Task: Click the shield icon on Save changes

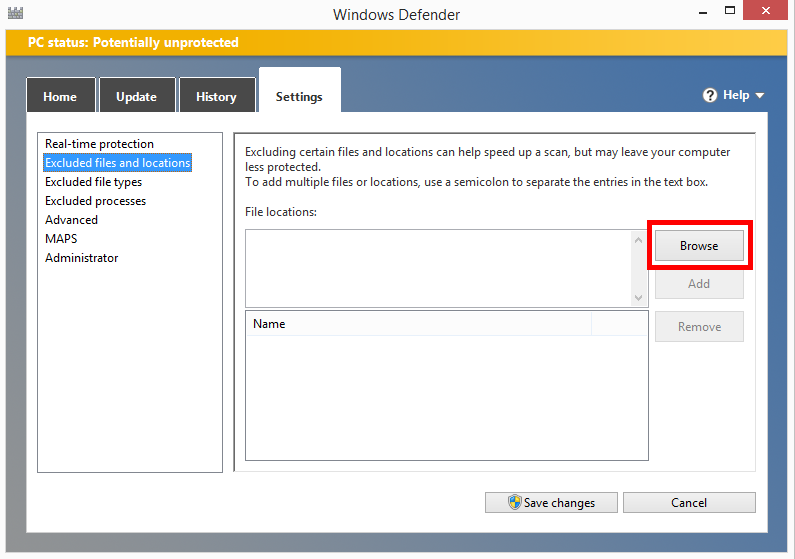Action: coord(515,502)
